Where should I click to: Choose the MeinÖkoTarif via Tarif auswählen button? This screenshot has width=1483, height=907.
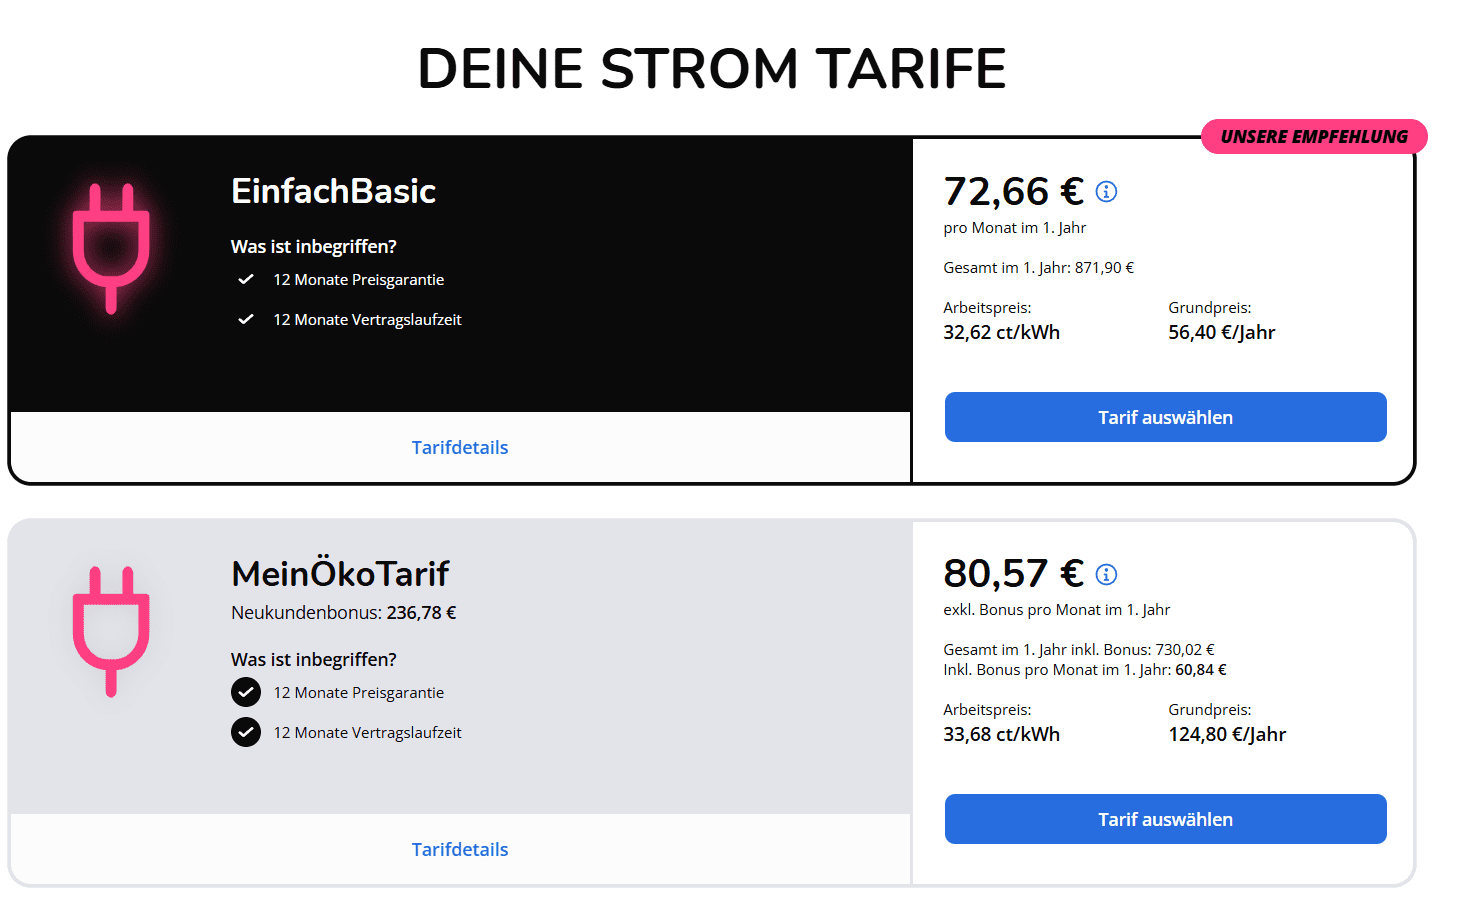coord(1165,819)
